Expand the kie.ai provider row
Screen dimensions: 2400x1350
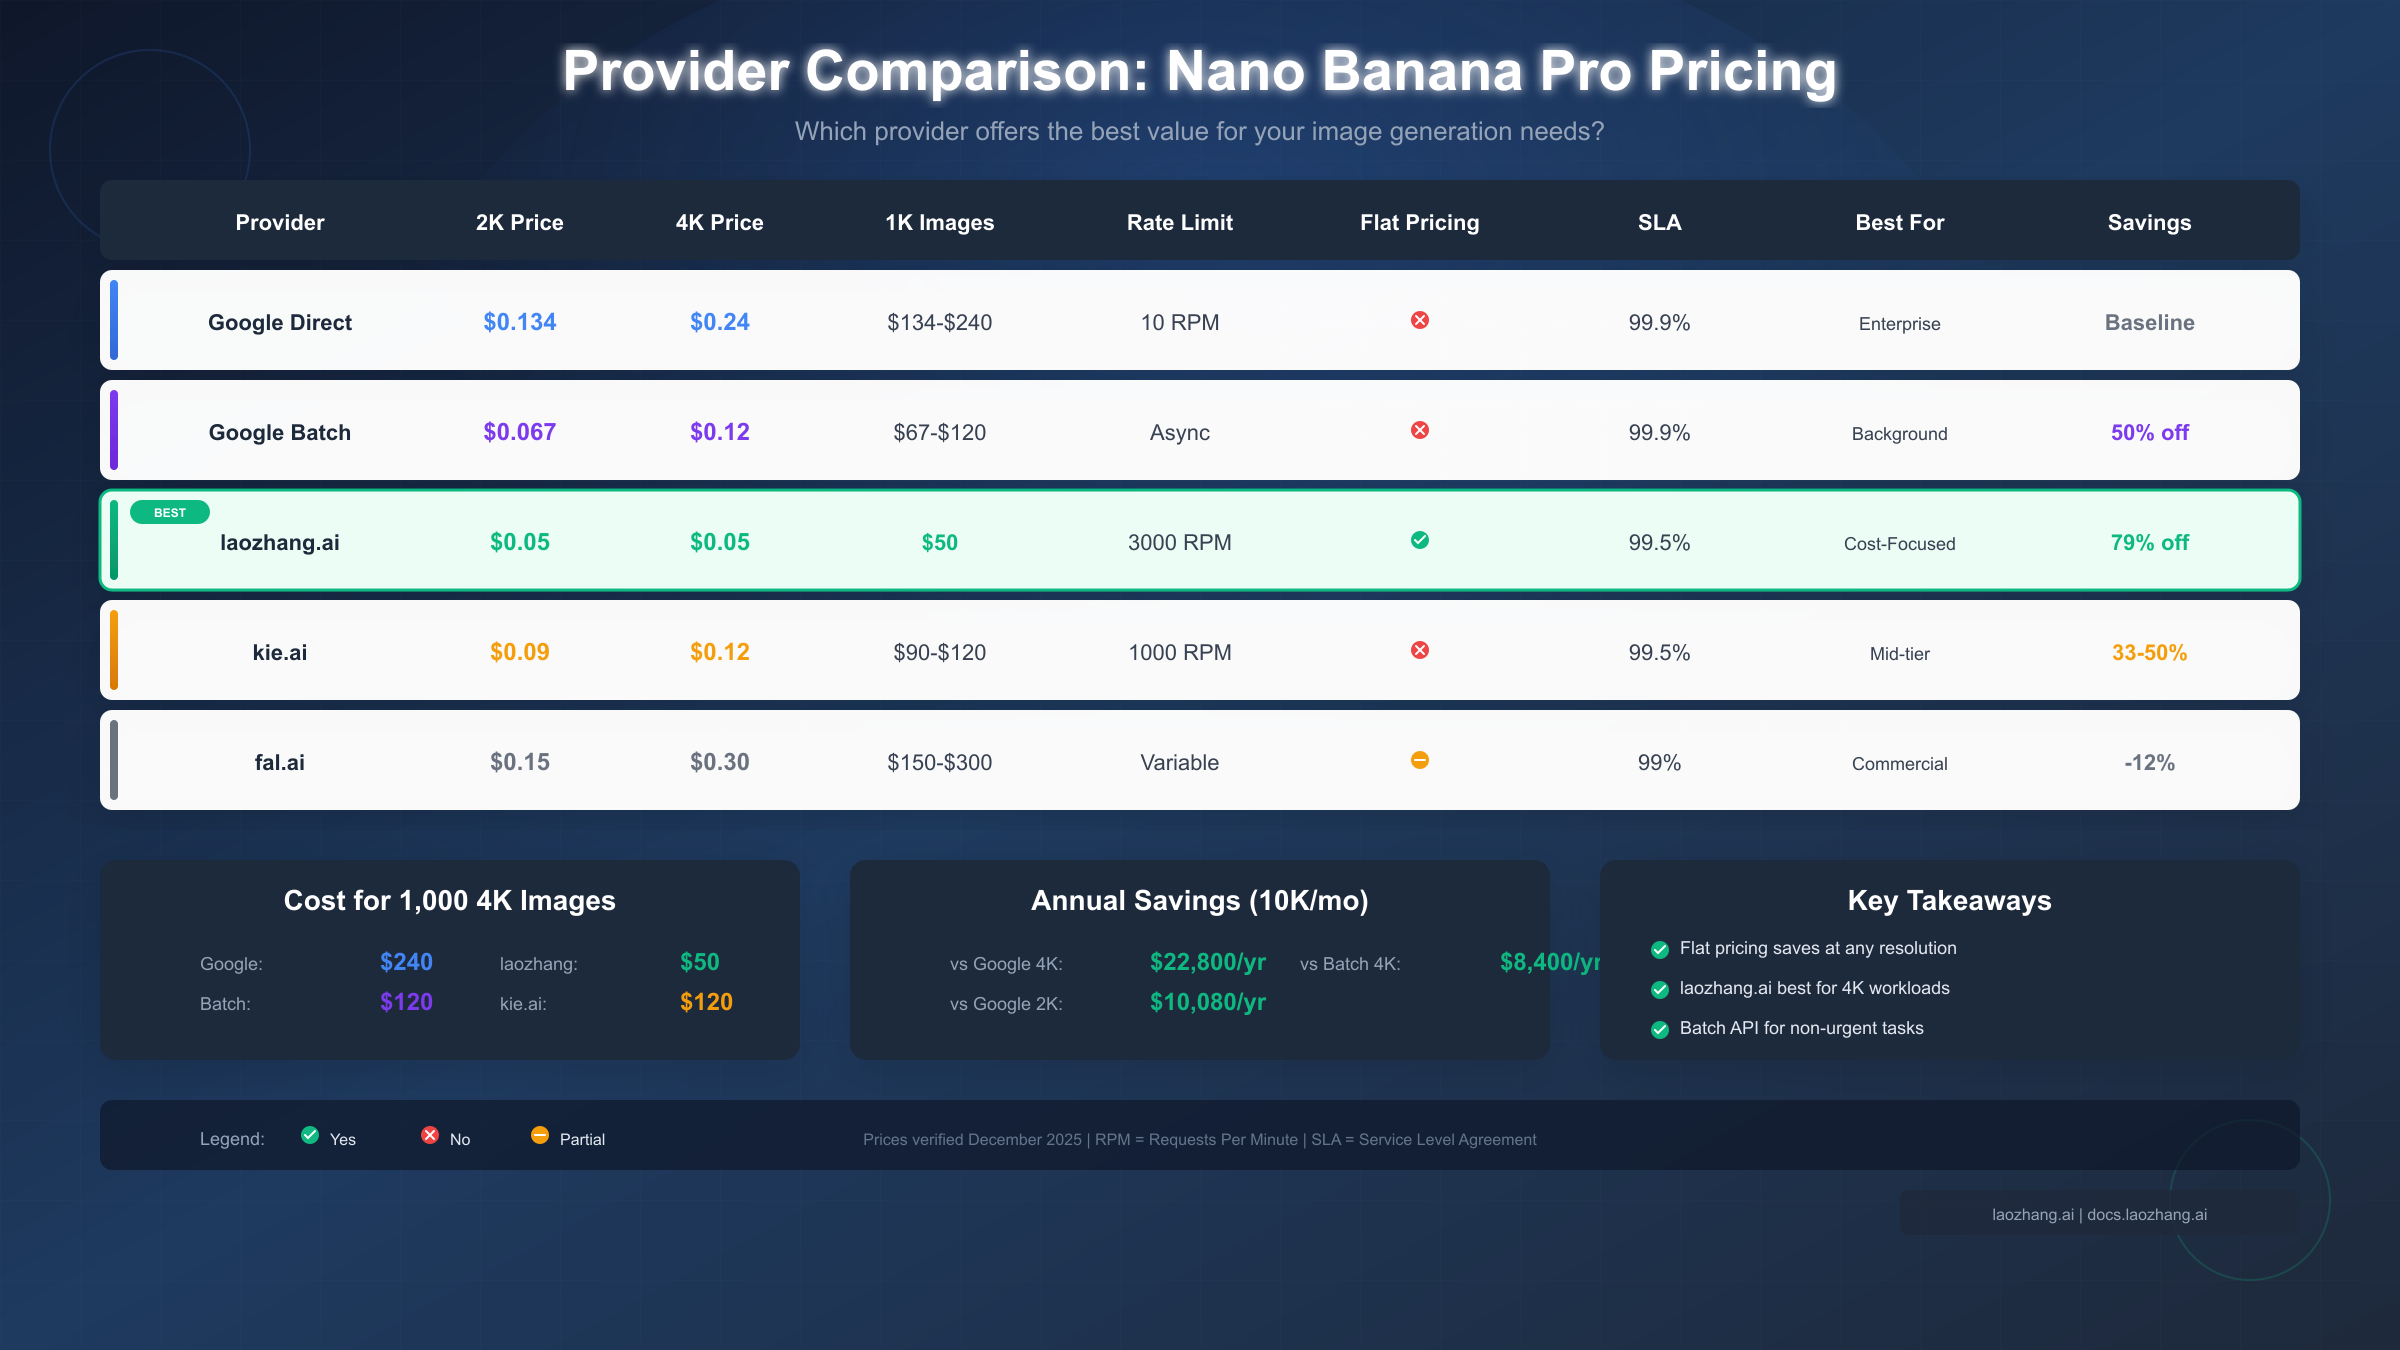tap(280, 651)
